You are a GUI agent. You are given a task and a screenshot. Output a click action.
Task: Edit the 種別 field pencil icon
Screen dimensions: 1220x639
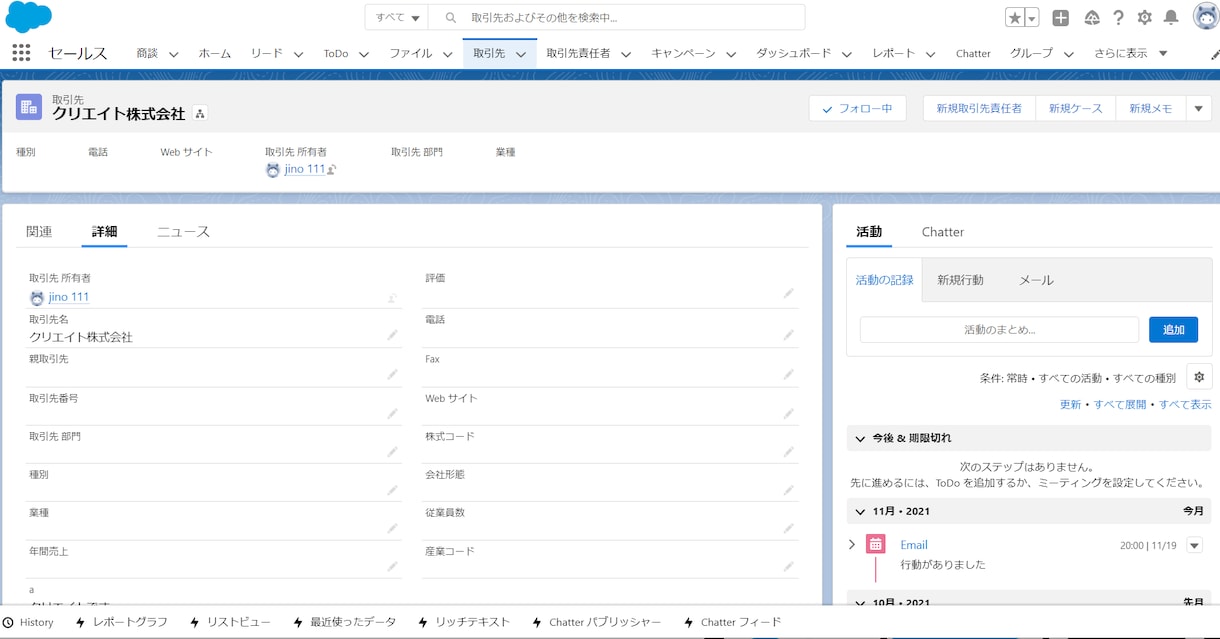point(392,490)
